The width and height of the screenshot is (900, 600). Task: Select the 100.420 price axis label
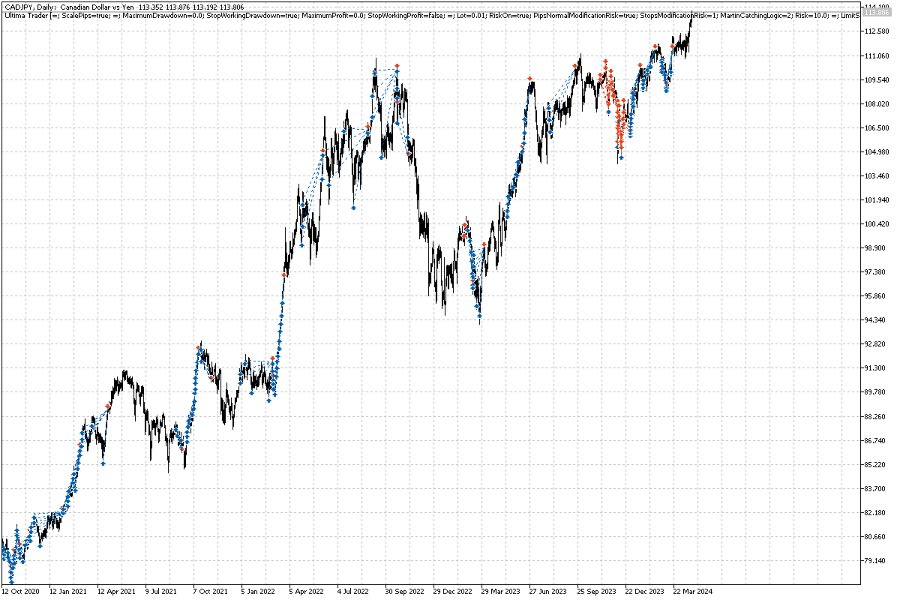pyautogui.click(x=877, y=224)
